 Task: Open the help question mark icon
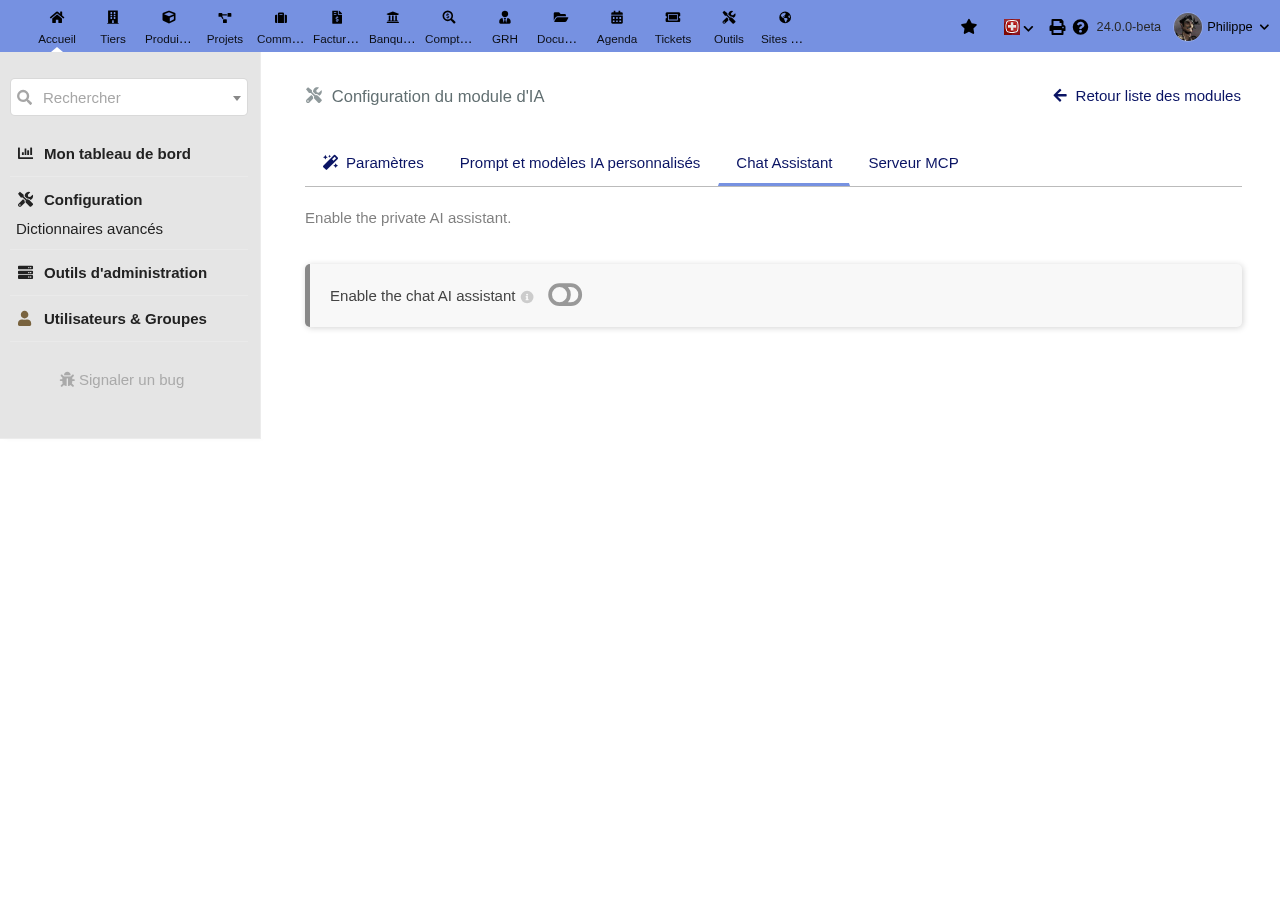(1080, 27)
